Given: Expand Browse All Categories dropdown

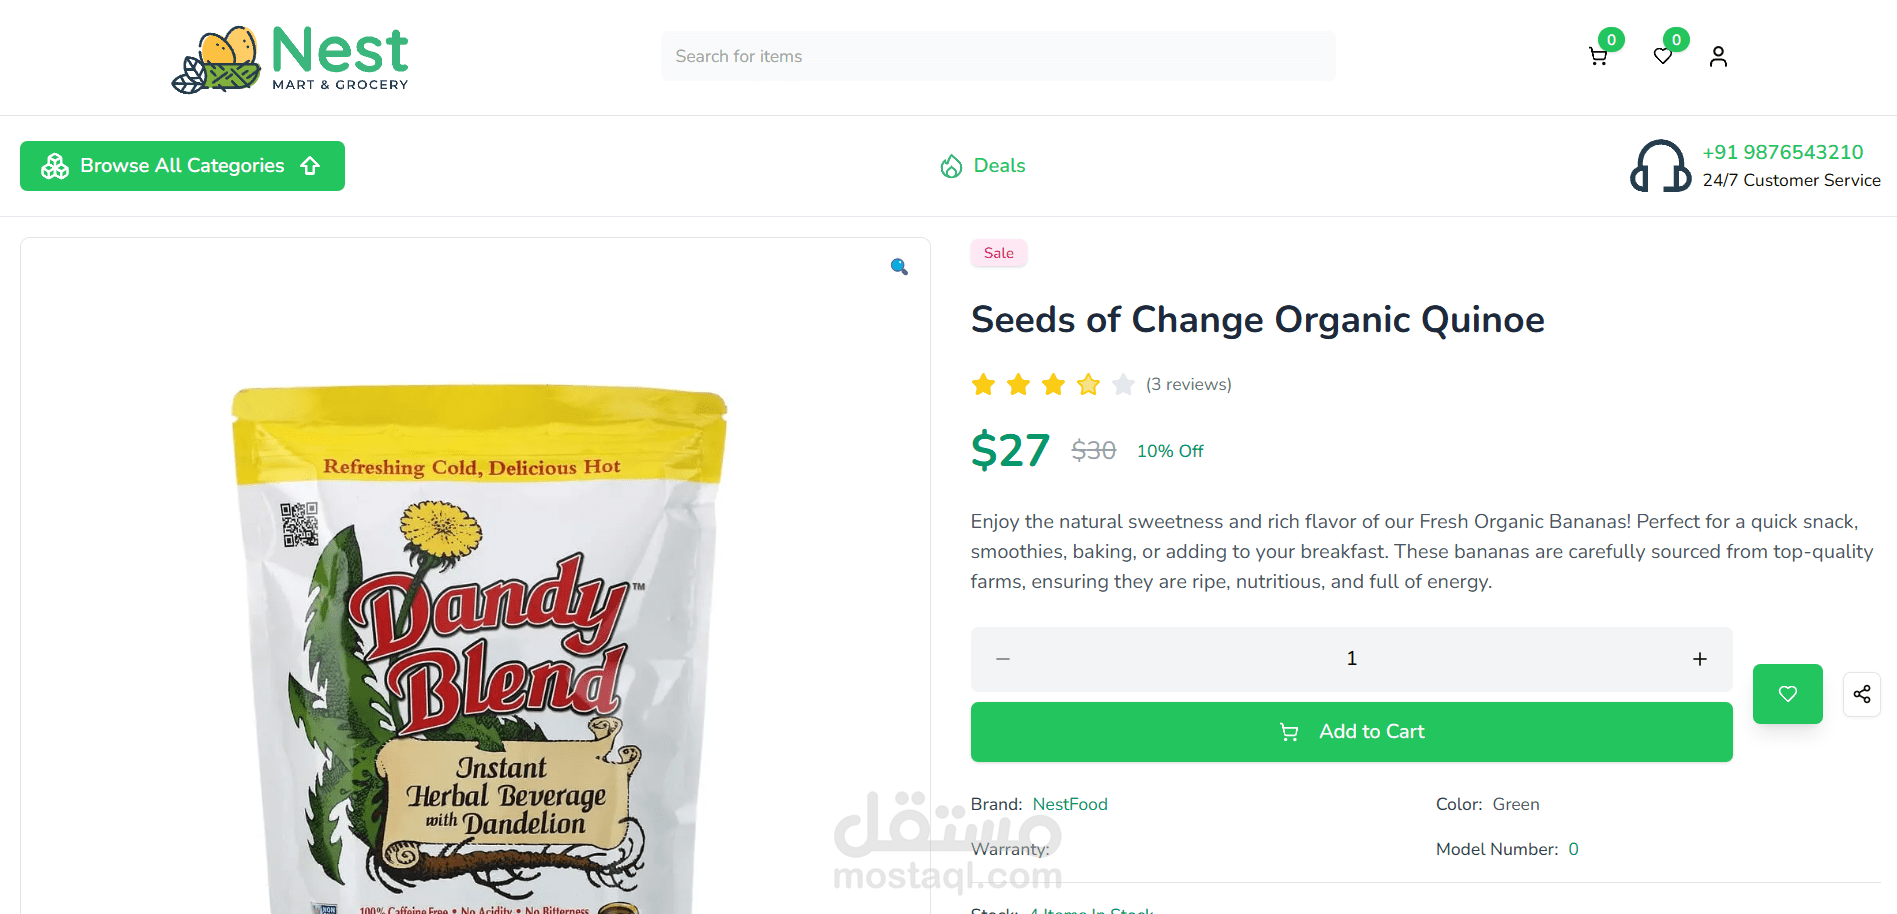Looking at the screenshot, I should point(182,166).
